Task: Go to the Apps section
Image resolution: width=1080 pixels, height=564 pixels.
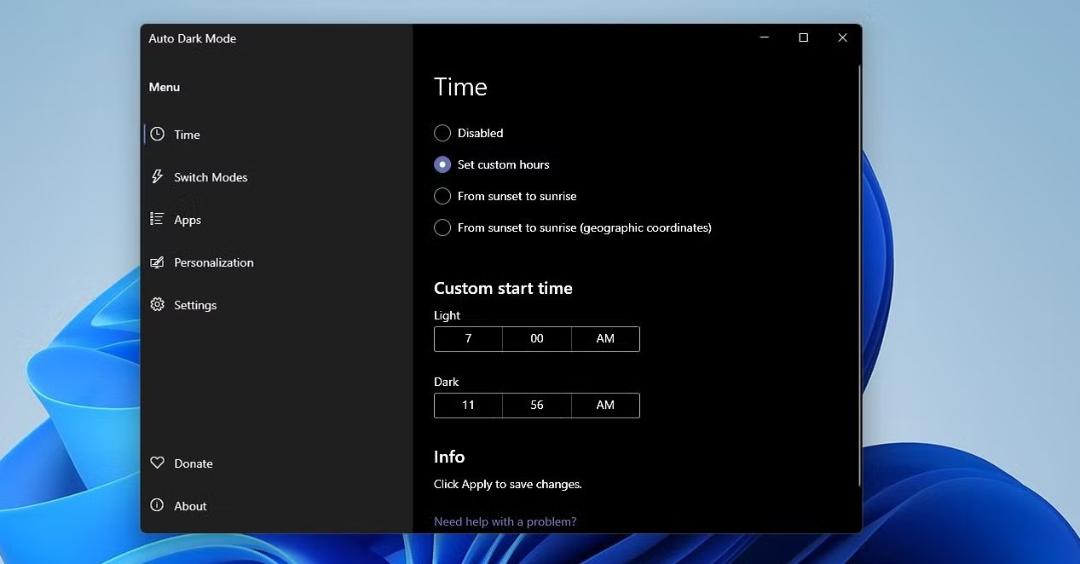Action: 187,220
